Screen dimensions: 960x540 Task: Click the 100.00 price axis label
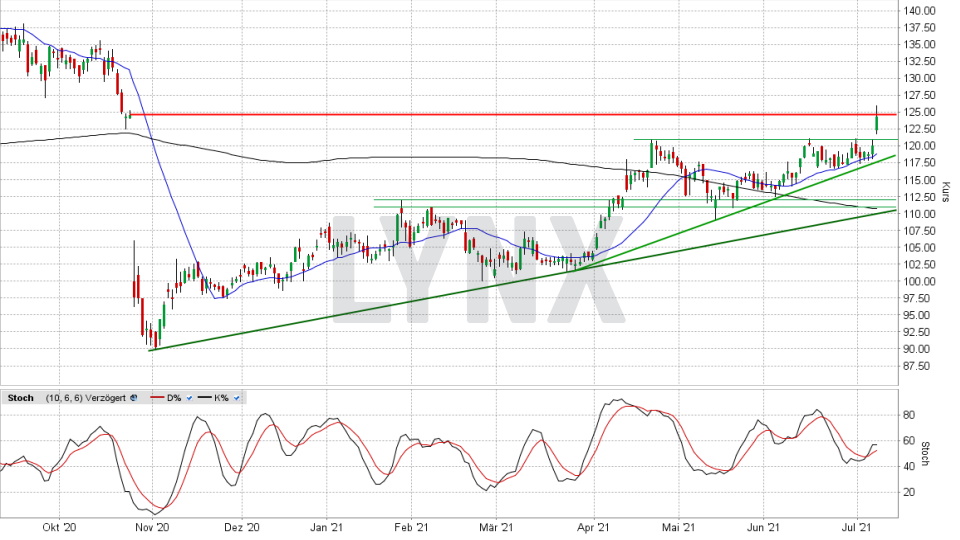tap(920, 282)
